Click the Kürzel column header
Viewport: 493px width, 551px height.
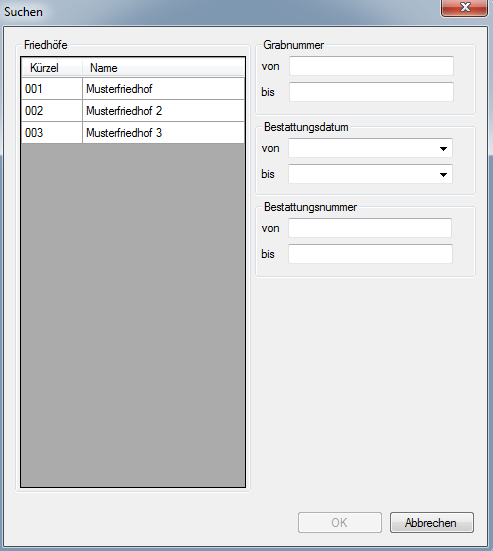(52, 67)
